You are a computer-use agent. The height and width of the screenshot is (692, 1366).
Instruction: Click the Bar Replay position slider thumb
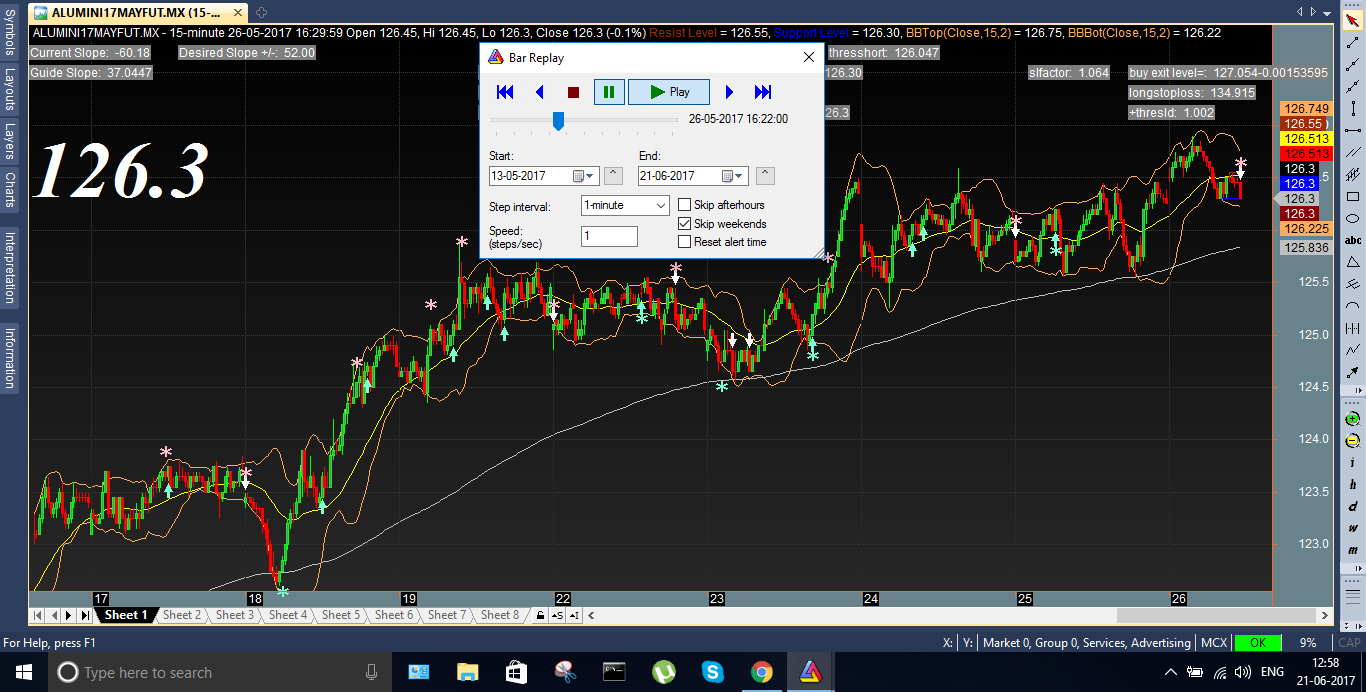click(558, 121)
